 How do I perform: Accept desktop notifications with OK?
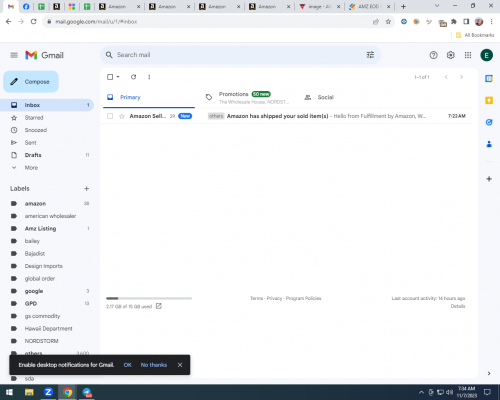(127, 365)
